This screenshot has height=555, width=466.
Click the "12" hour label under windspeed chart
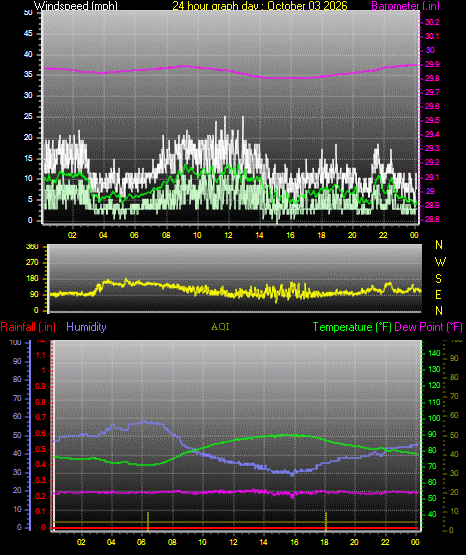[x=228, y=235]
